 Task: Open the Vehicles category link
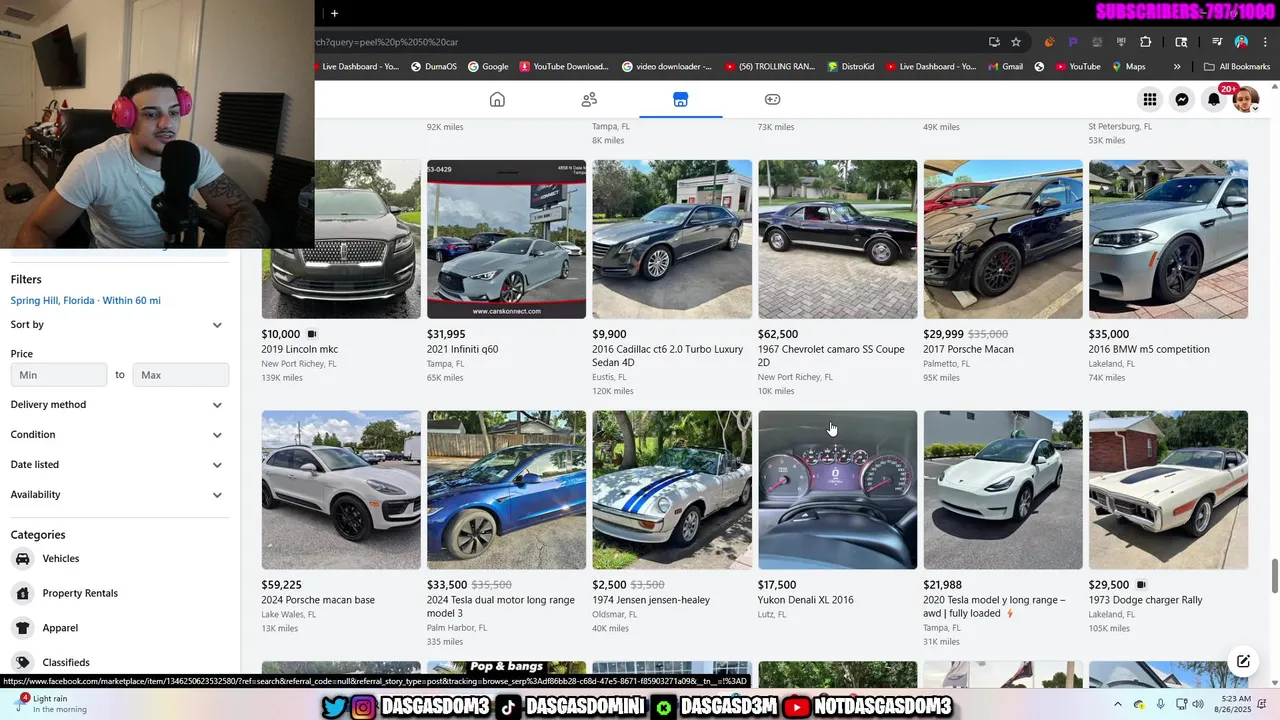61,559
